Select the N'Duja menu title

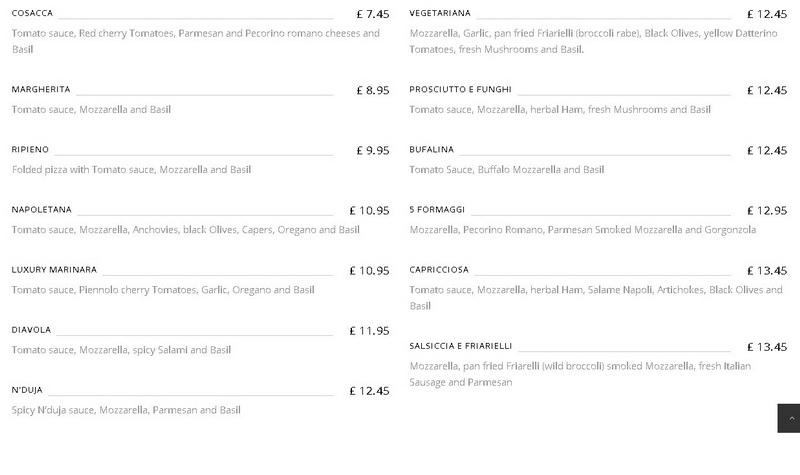(27, 390)
